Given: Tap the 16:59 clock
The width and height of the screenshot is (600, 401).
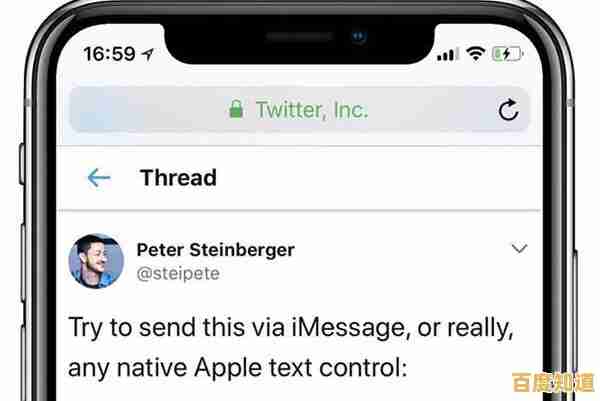Looking at the screenshot, I should (x=109, y=54).
